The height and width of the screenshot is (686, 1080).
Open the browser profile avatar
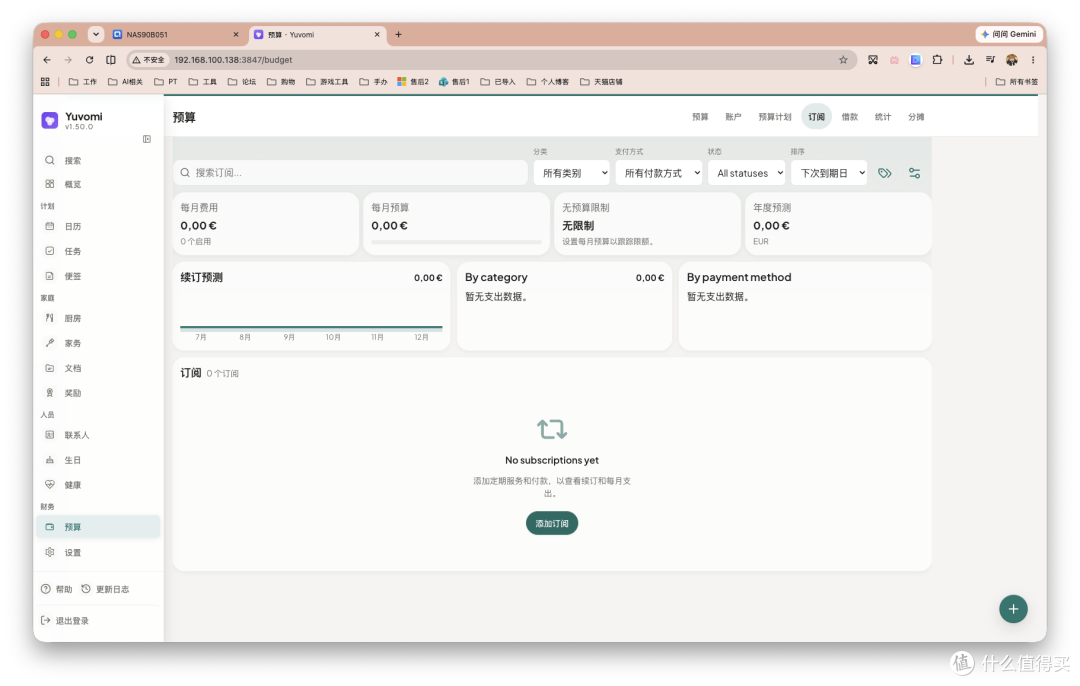coord(1012,60)
